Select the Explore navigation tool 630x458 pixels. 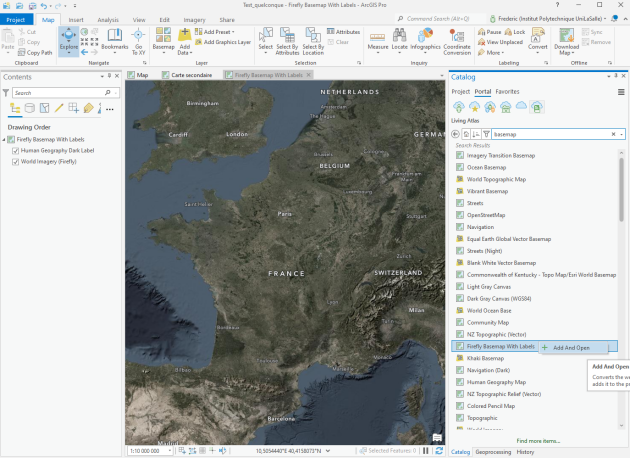pos(69,41)
